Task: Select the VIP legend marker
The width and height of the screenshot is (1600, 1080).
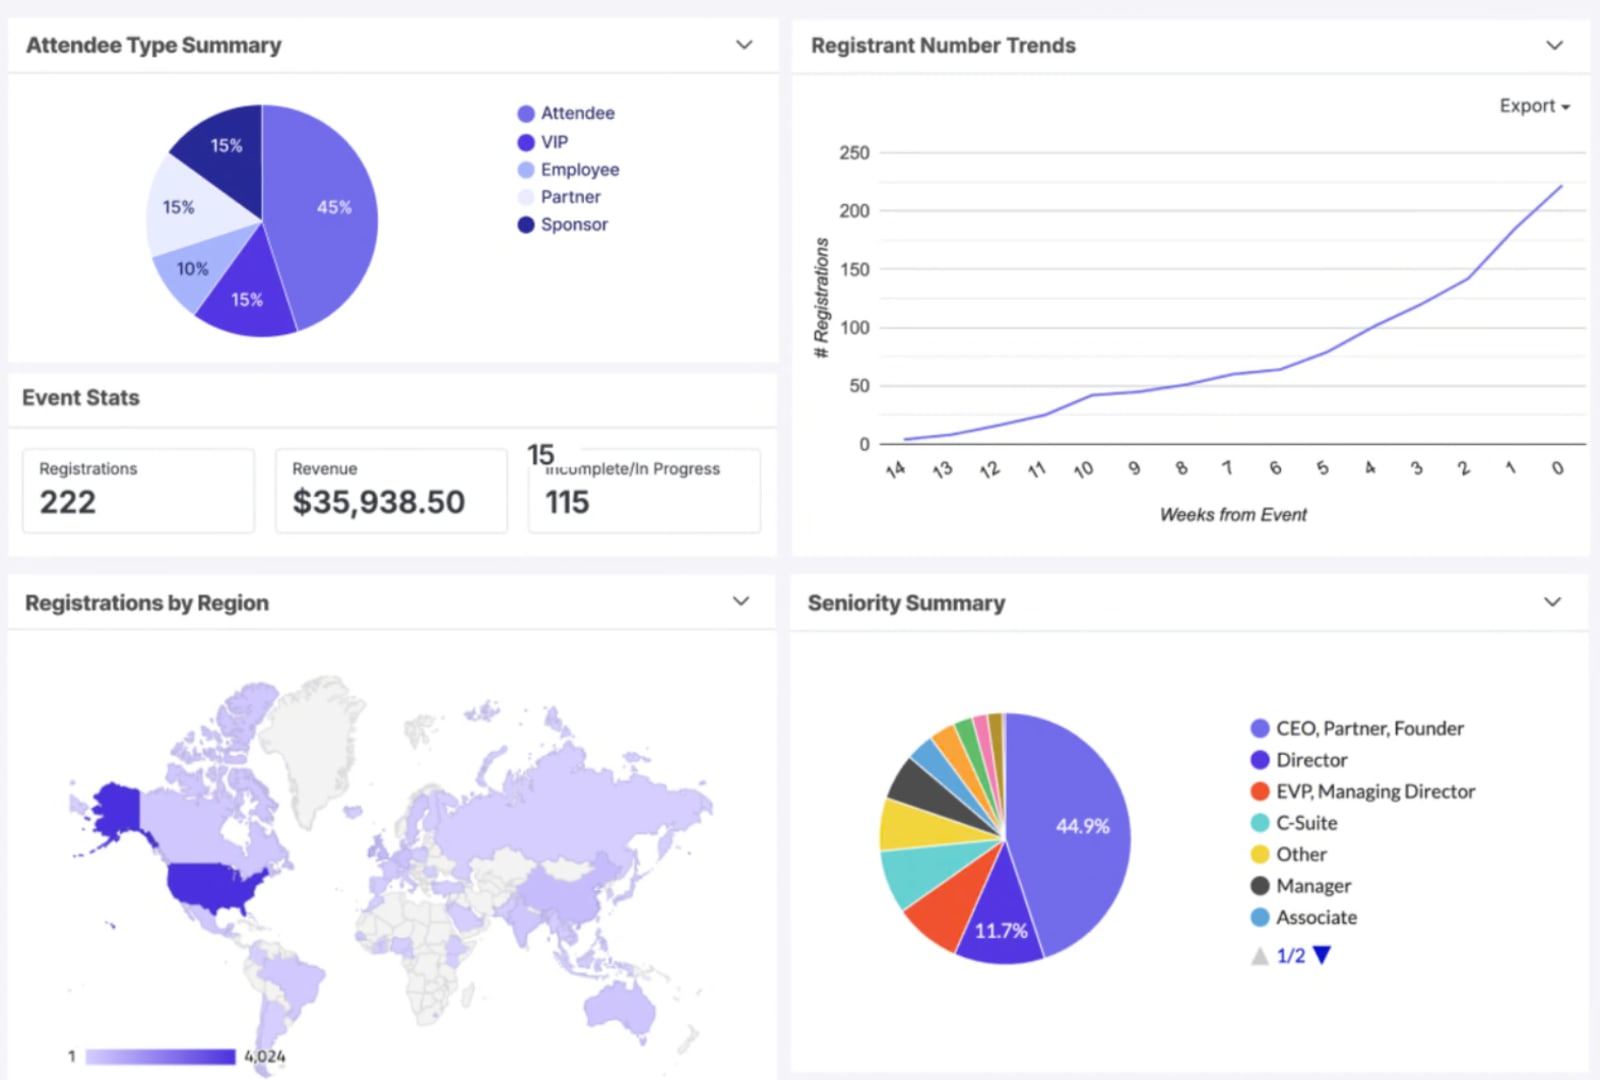Action: click(x=525, y=141)
